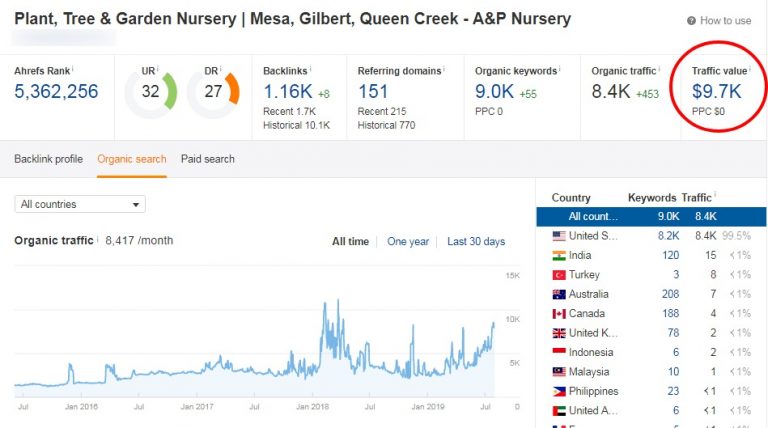Switch chart to One year
This screenshot has height=428, width=768.
point(408,241)
